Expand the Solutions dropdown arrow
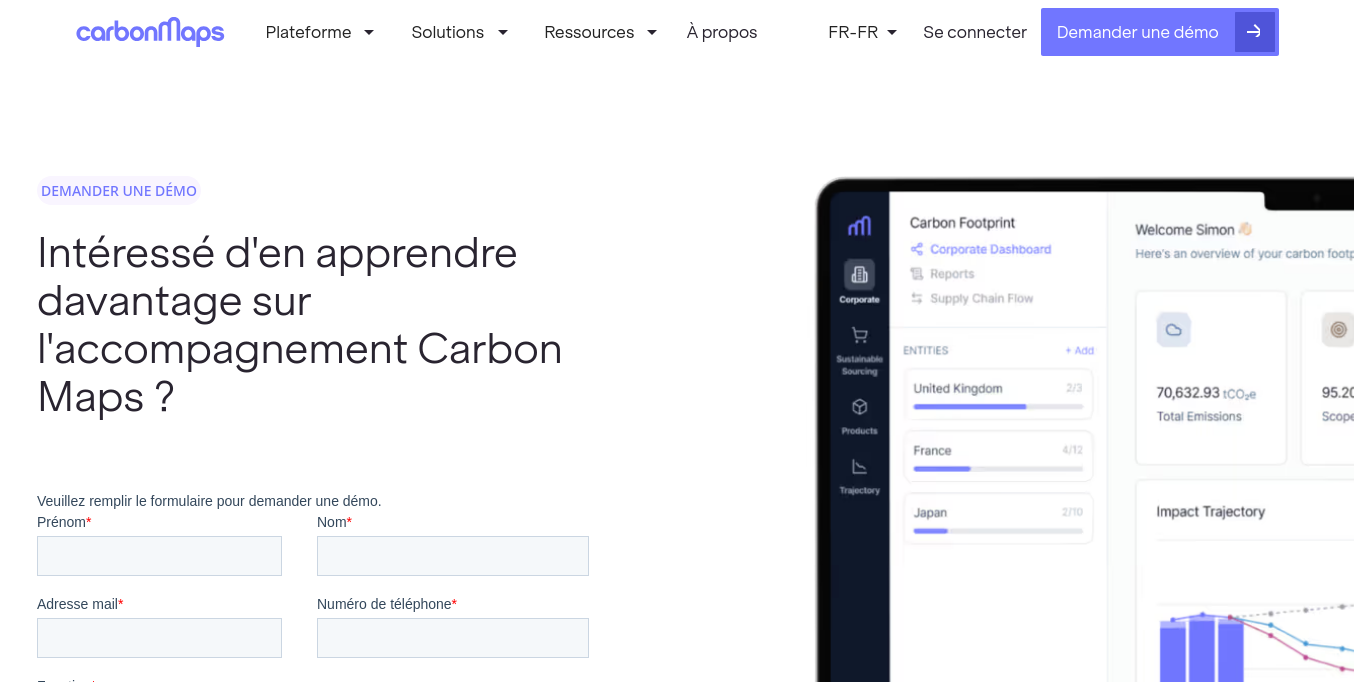The image size is (1366, 682). 502,32
